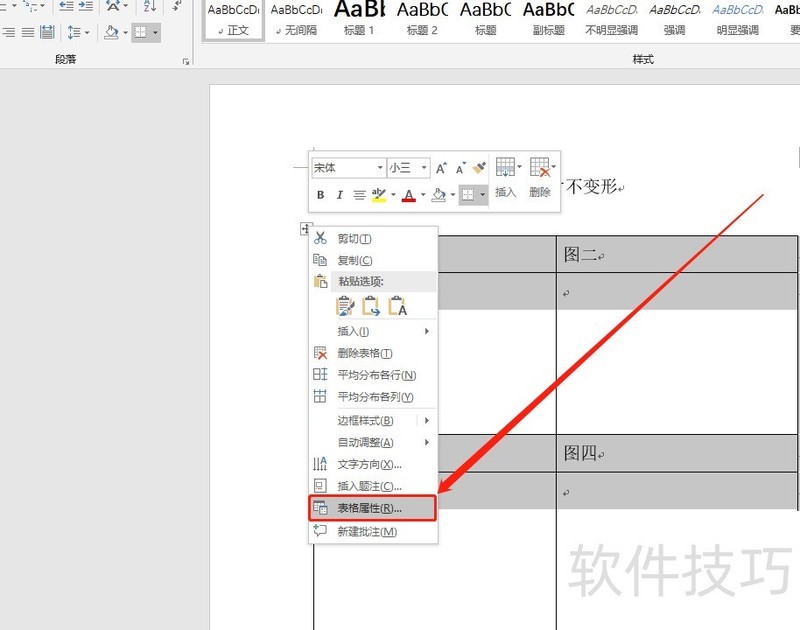The image size is (800, 630).
Task: Click the ribbon borders button icon
Action: click(x=140, y=33)
